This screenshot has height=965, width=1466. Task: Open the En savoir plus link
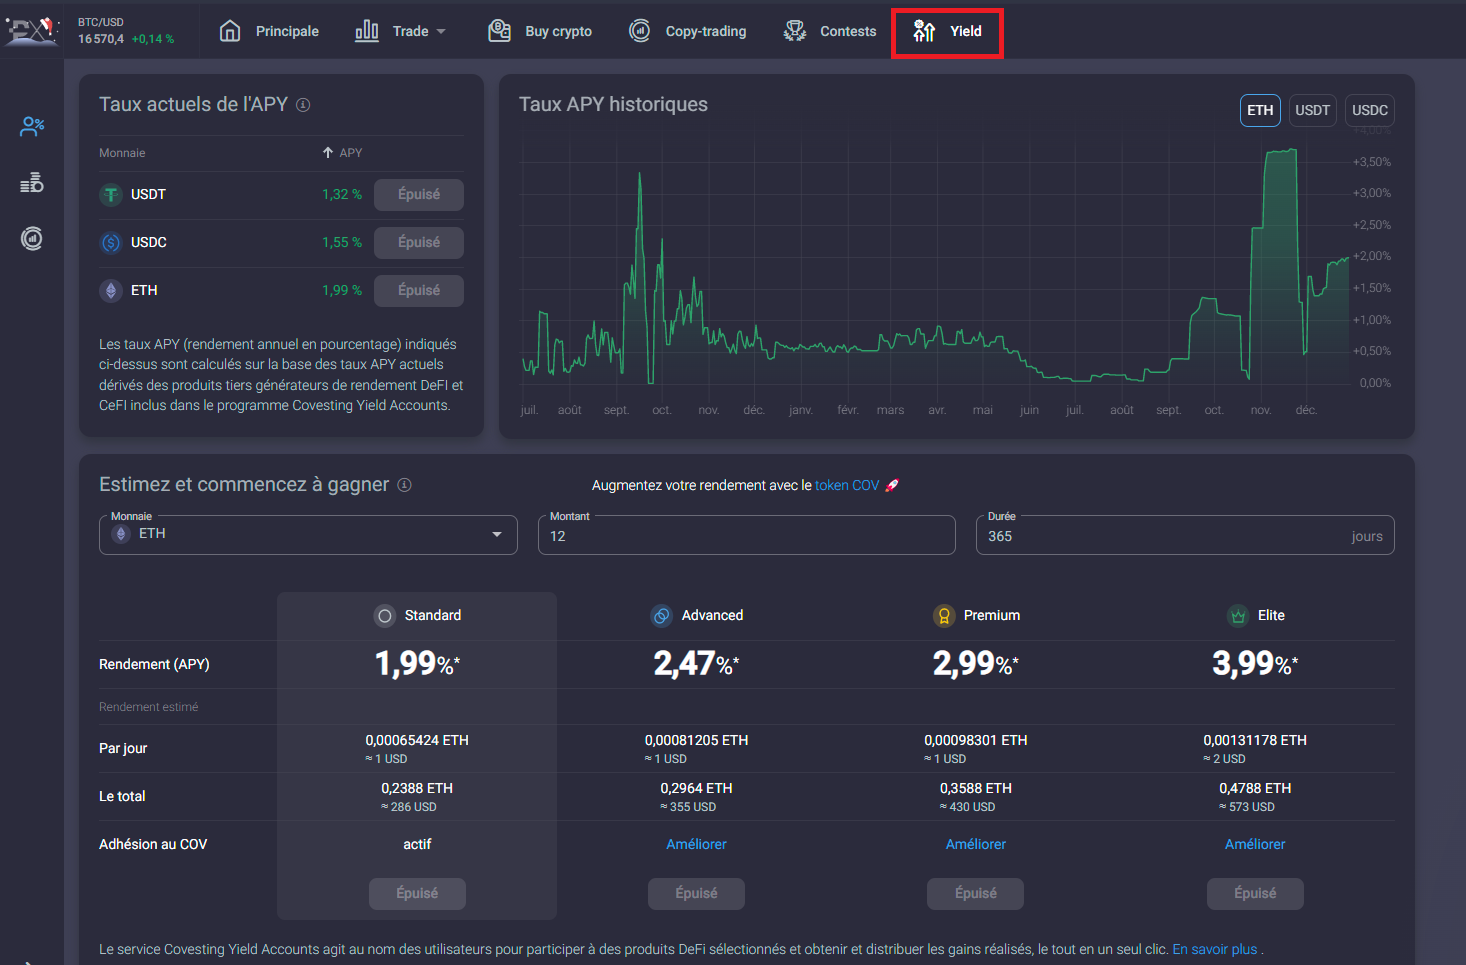[1215, 950]
